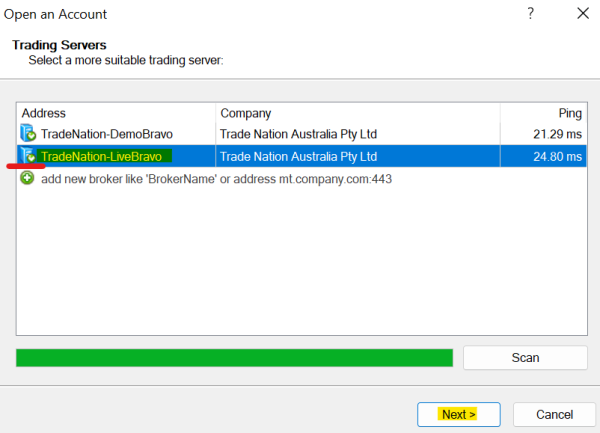
Task: Select the TradeNation-LiveBravo server address
Action: (101, 156)
